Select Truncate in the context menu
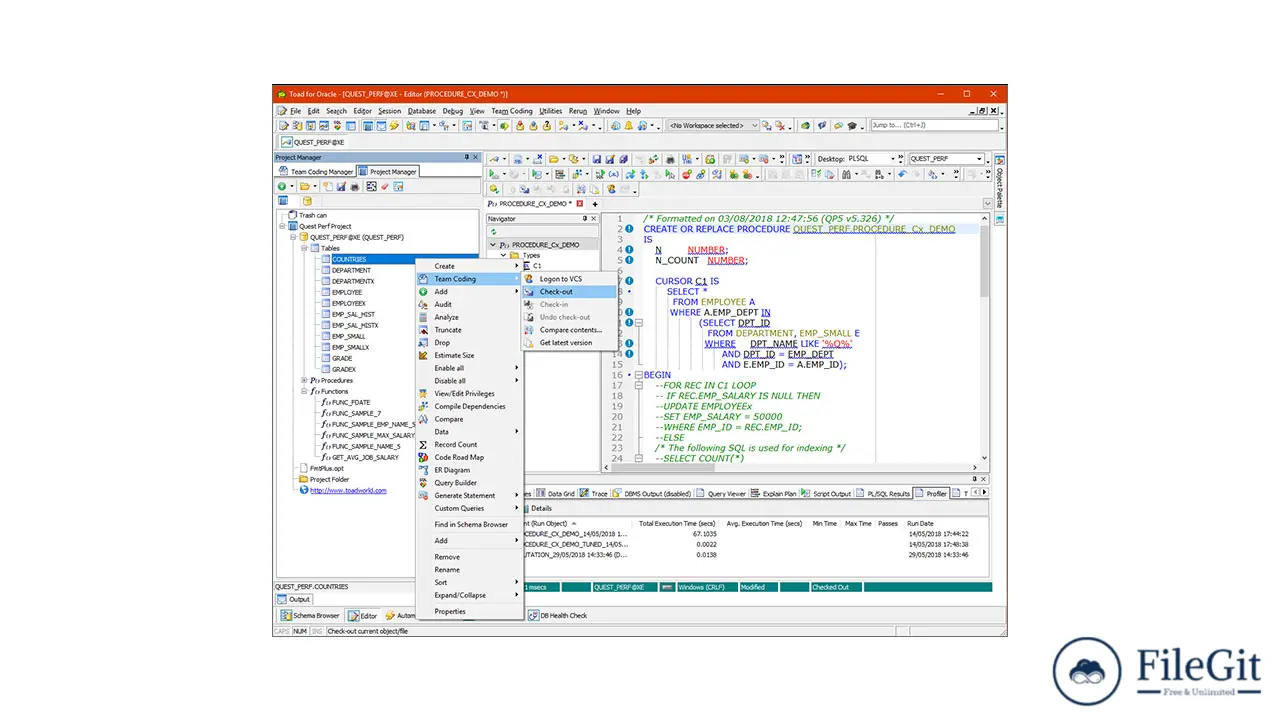The height and width of the screenshot is (720, 1280). point(448,330)
